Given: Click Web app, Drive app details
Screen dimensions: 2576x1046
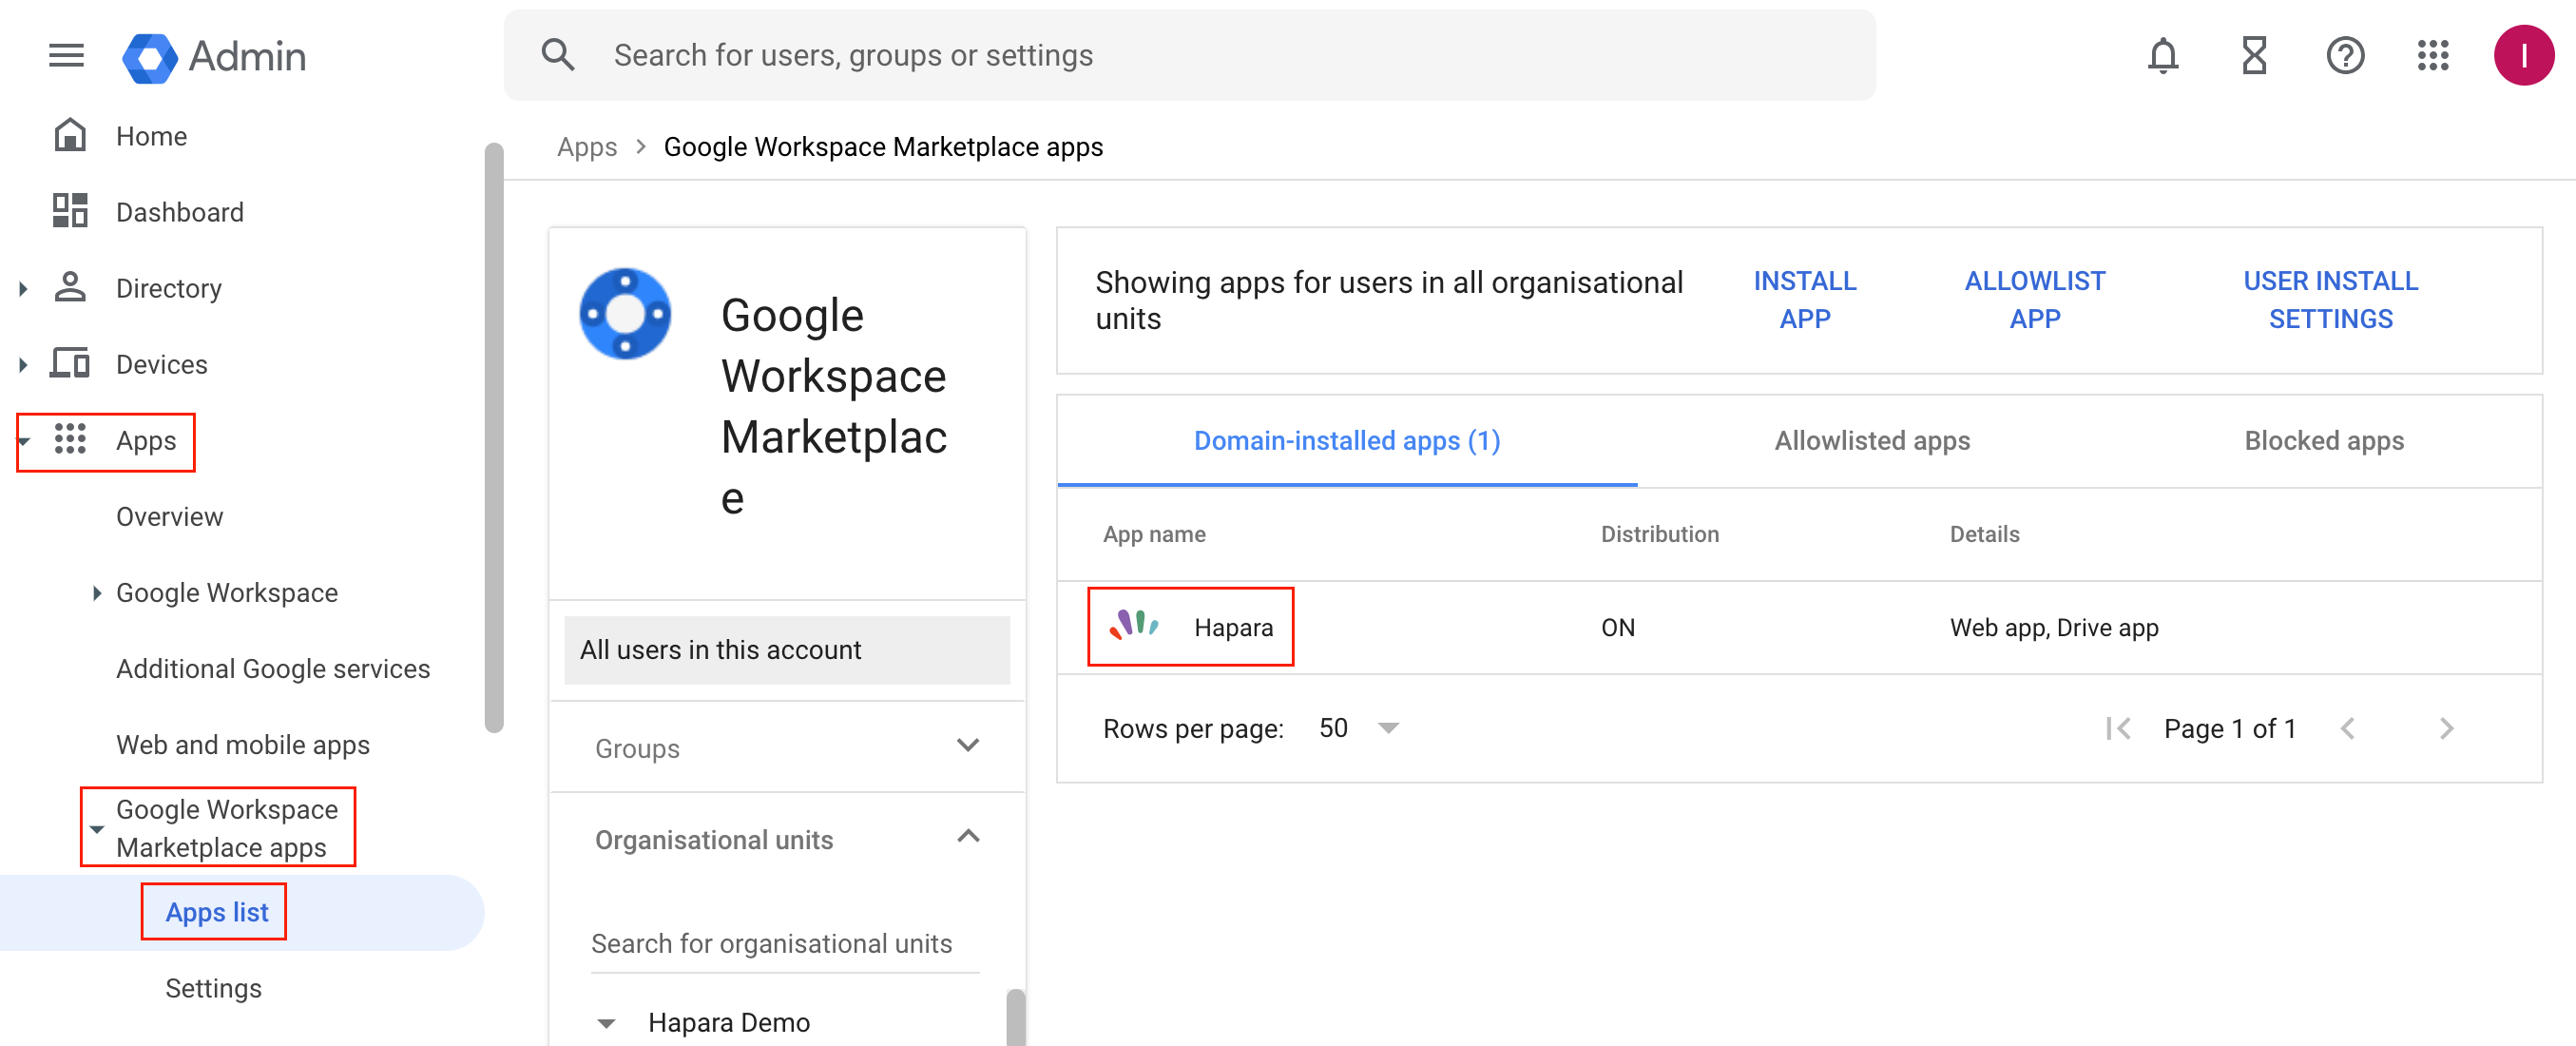Looking at the screenshot, I should [x=2053, y=627].
